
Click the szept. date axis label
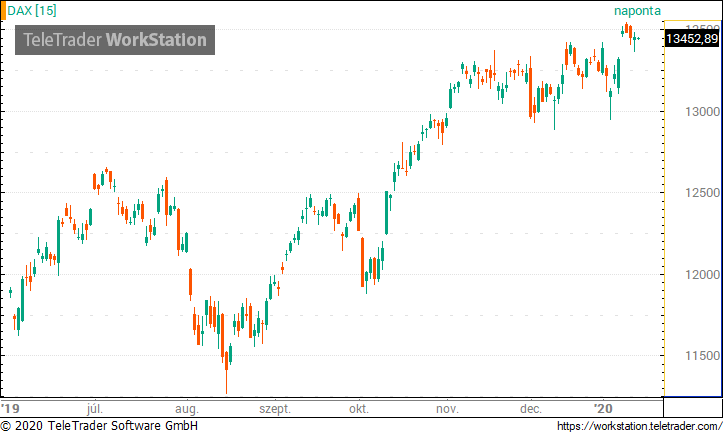[275, 409]
